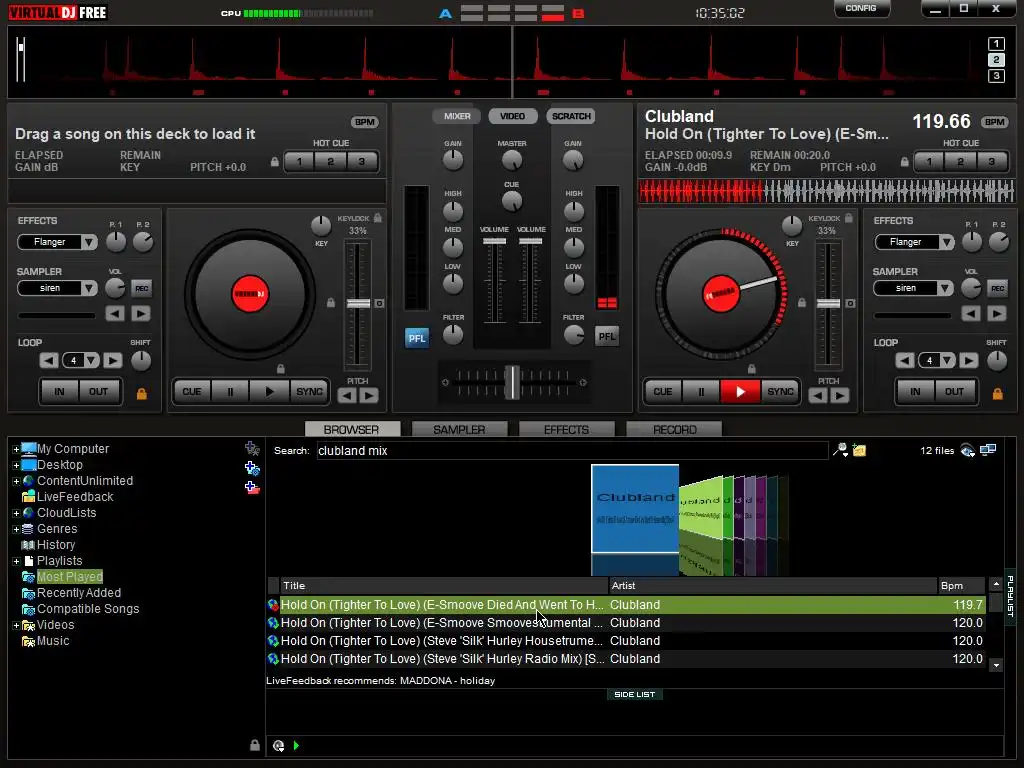Viewport: 1024px width, 768px height.
Task: Switch to the SAMPLER tab
Action: pos(459,429)
